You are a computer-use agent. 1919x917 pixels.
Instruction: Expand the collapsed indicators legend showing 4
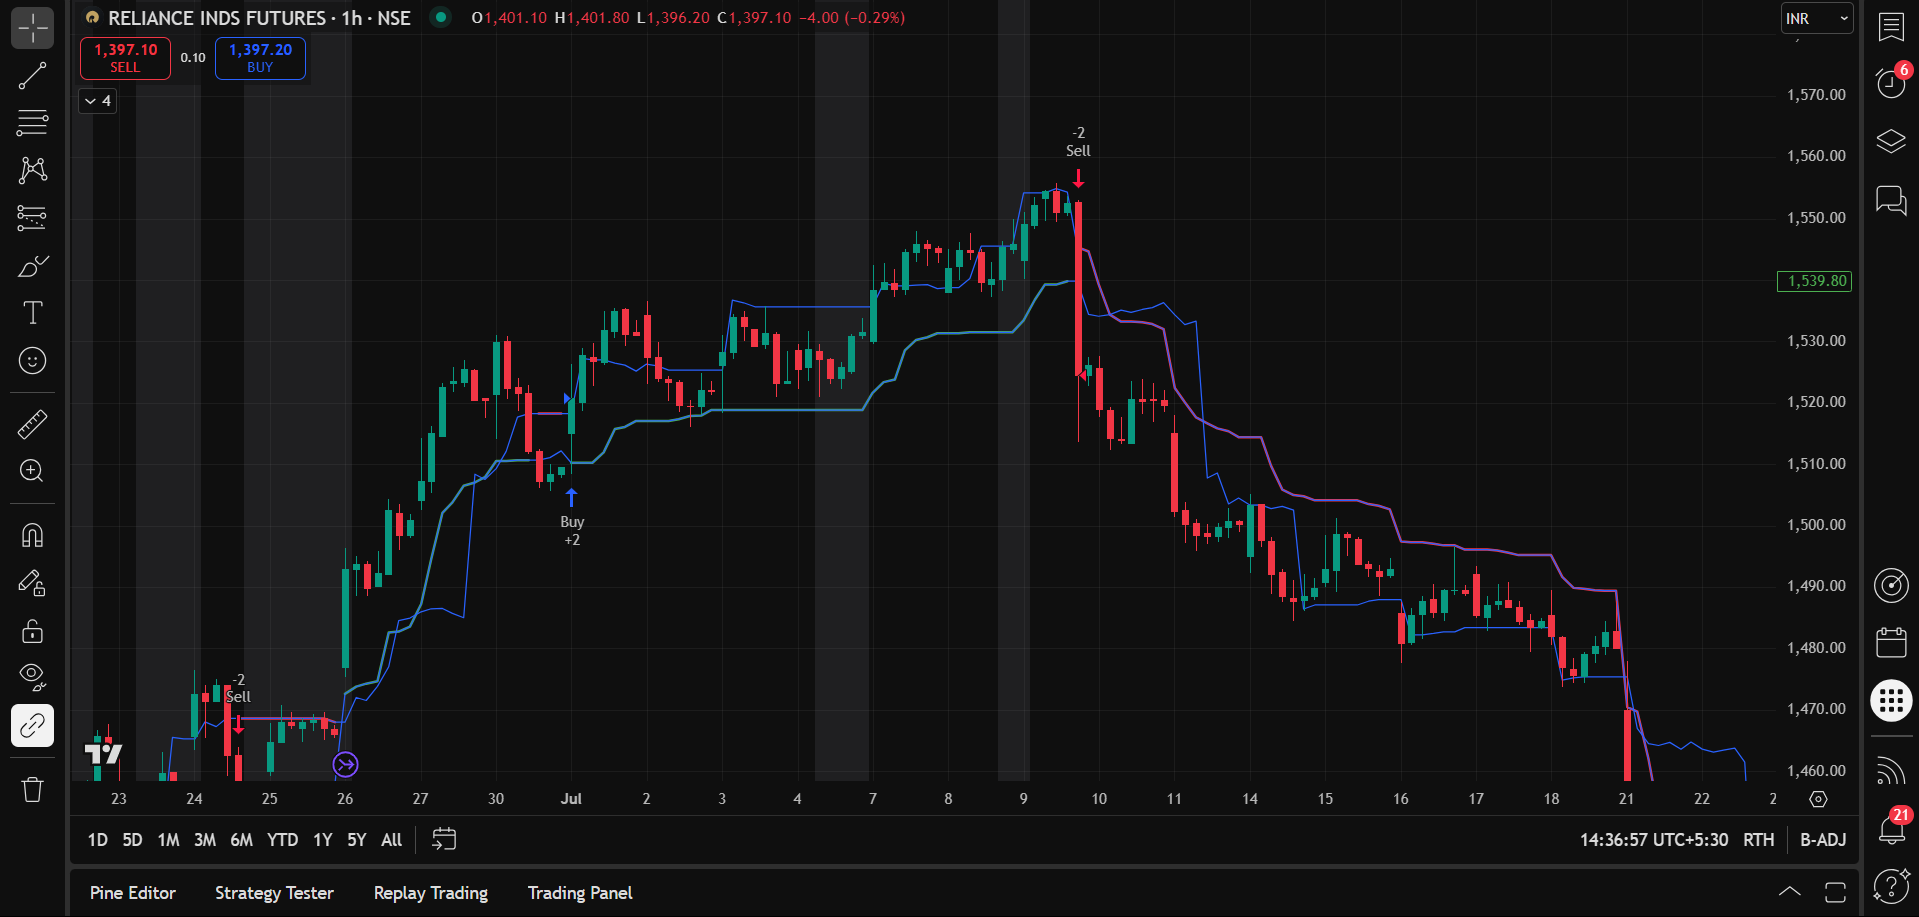coord(98,101)
